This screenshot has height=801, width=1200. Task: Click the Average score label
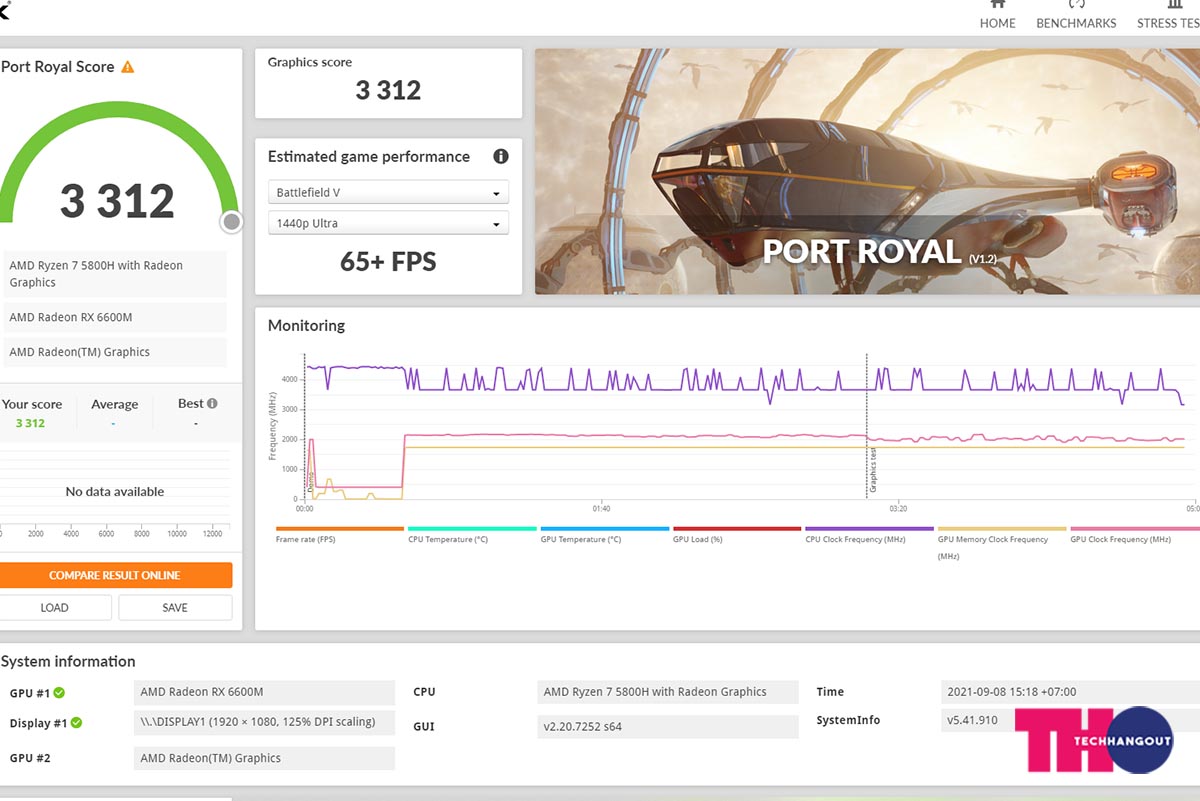(x=114, y=404)
